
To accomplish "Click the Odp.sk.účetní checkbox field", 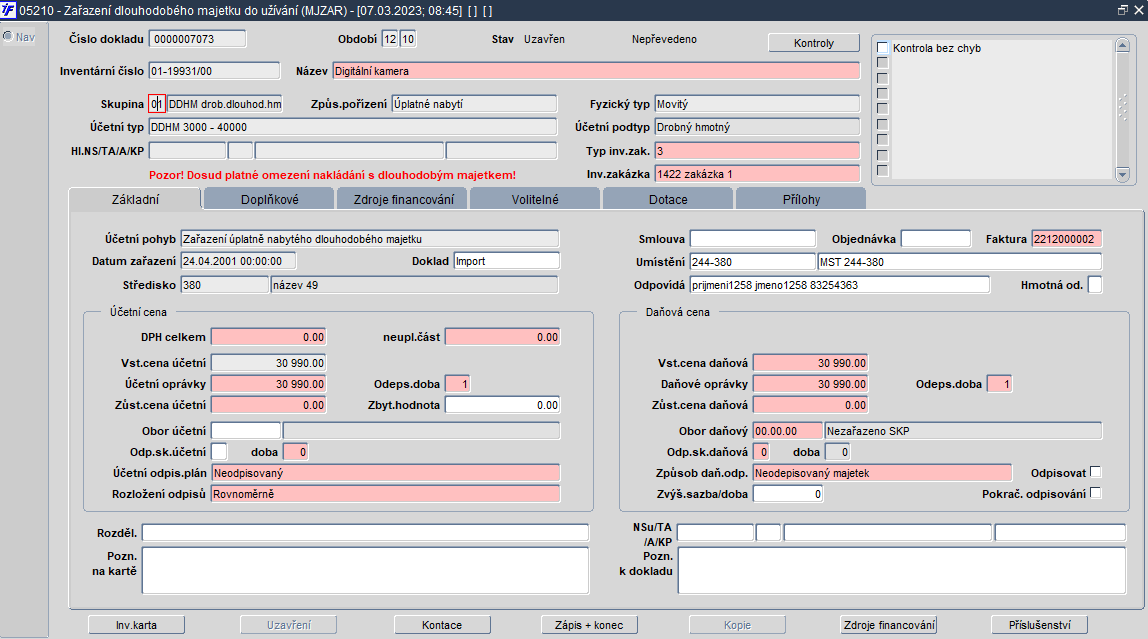I will coord(219,452).
